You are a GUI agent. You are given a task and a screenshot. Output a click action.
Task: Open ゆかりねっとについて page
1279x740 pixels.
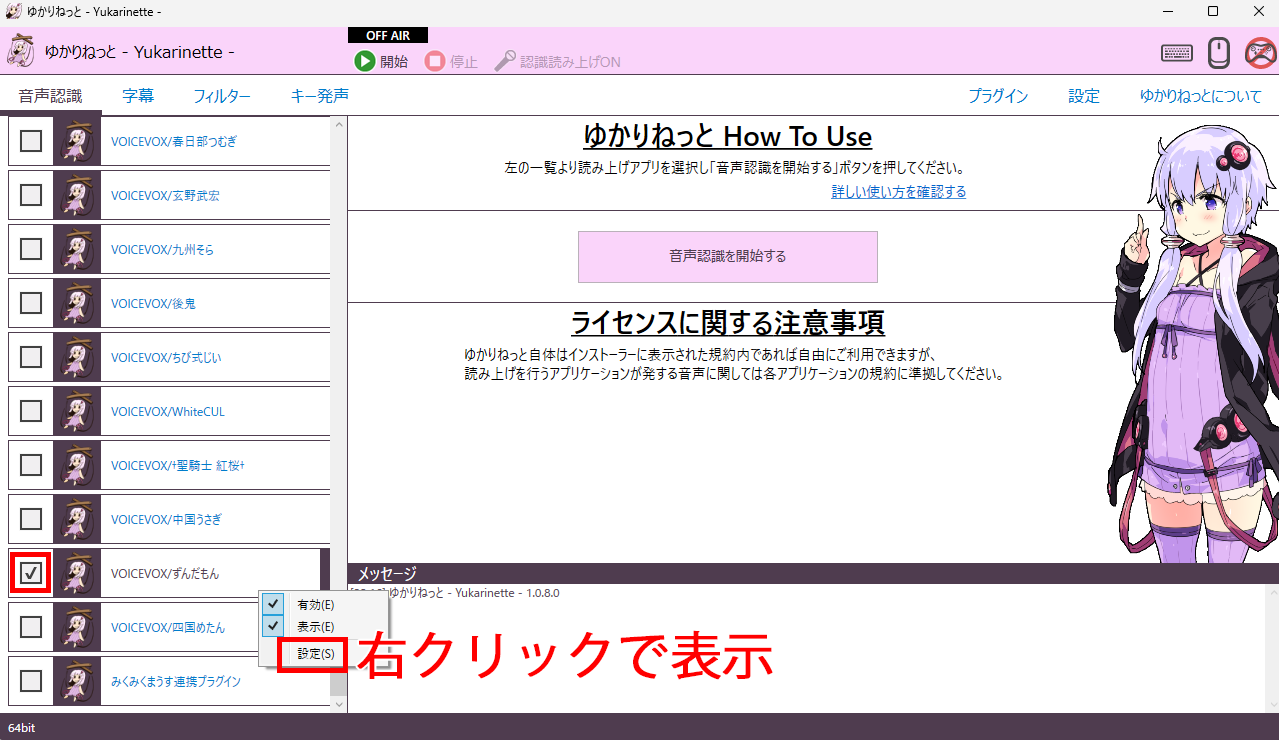click(x=1201, y=96)
